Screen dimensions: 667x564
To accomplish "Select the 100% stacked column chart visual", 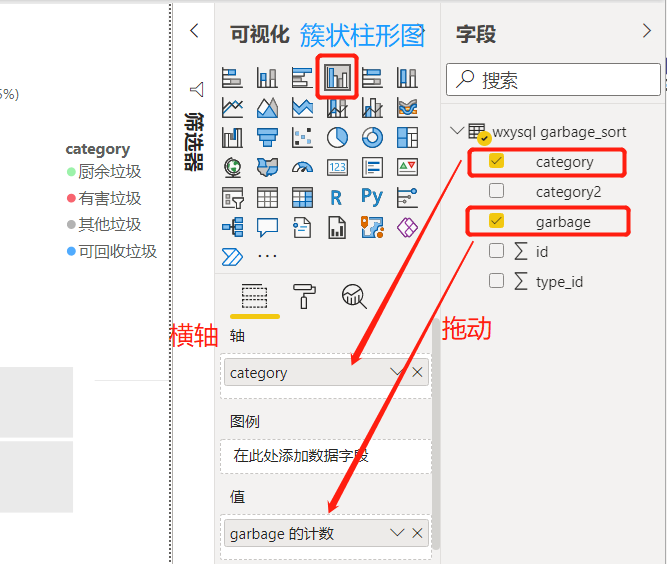I will (407, 78).
